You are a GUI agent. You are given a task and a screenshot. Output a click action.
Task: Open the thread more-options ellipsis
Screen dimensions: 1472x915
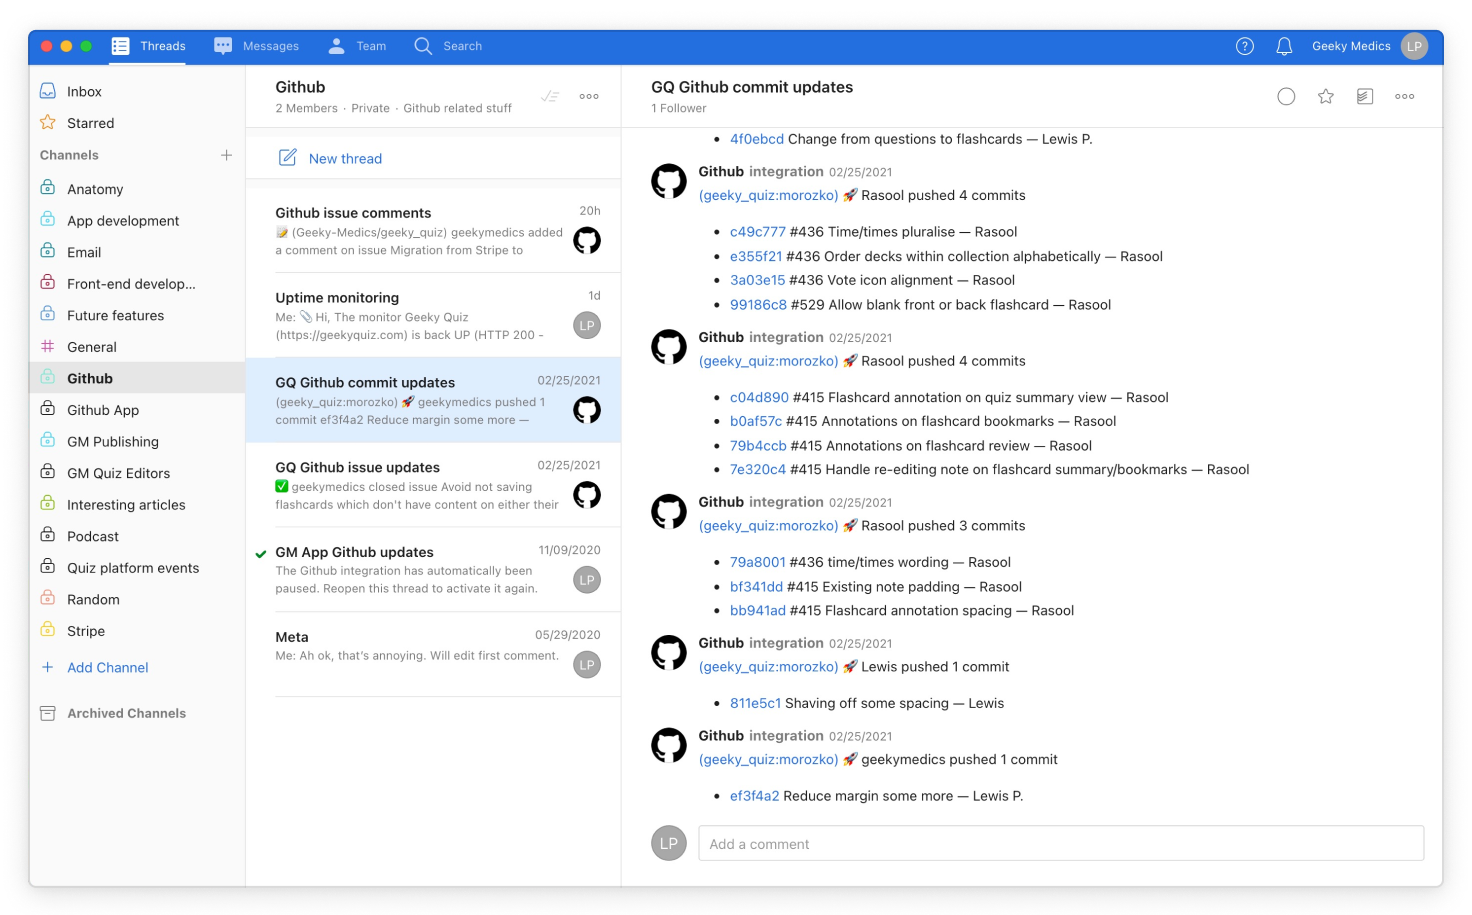point(1405,97)
